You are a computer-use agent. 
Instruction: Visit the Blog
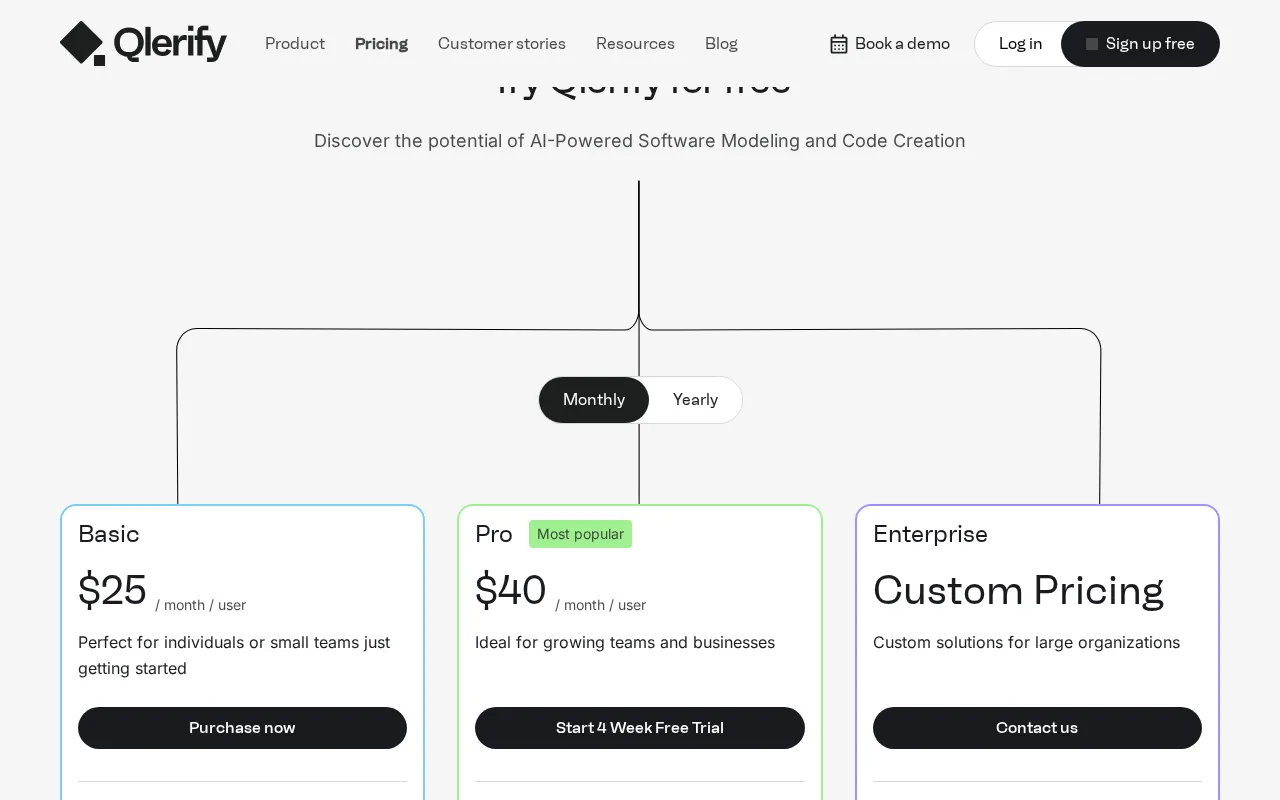721,44
